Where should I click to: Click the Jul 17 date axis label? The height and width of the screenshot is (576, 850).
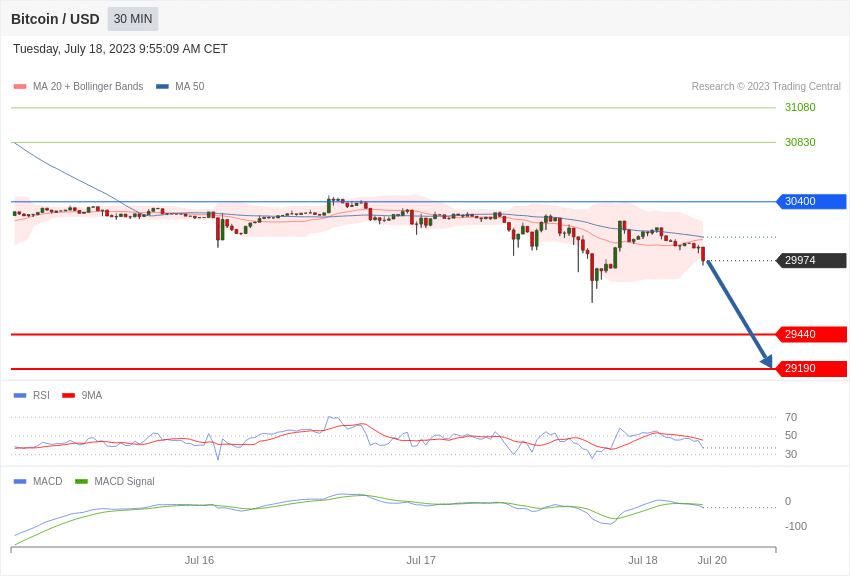coord(421,560)
